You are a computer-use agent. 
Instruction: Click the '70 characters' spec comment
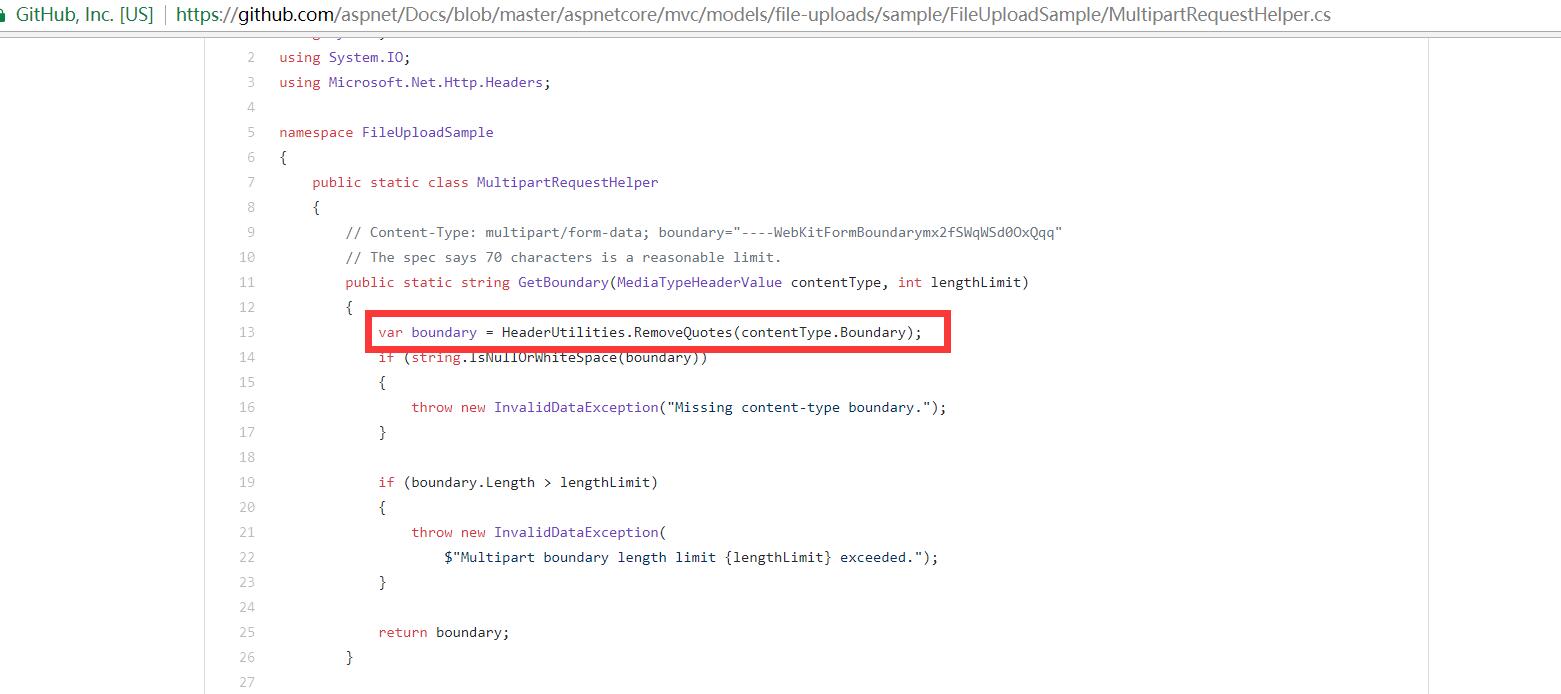coord(563,257)
